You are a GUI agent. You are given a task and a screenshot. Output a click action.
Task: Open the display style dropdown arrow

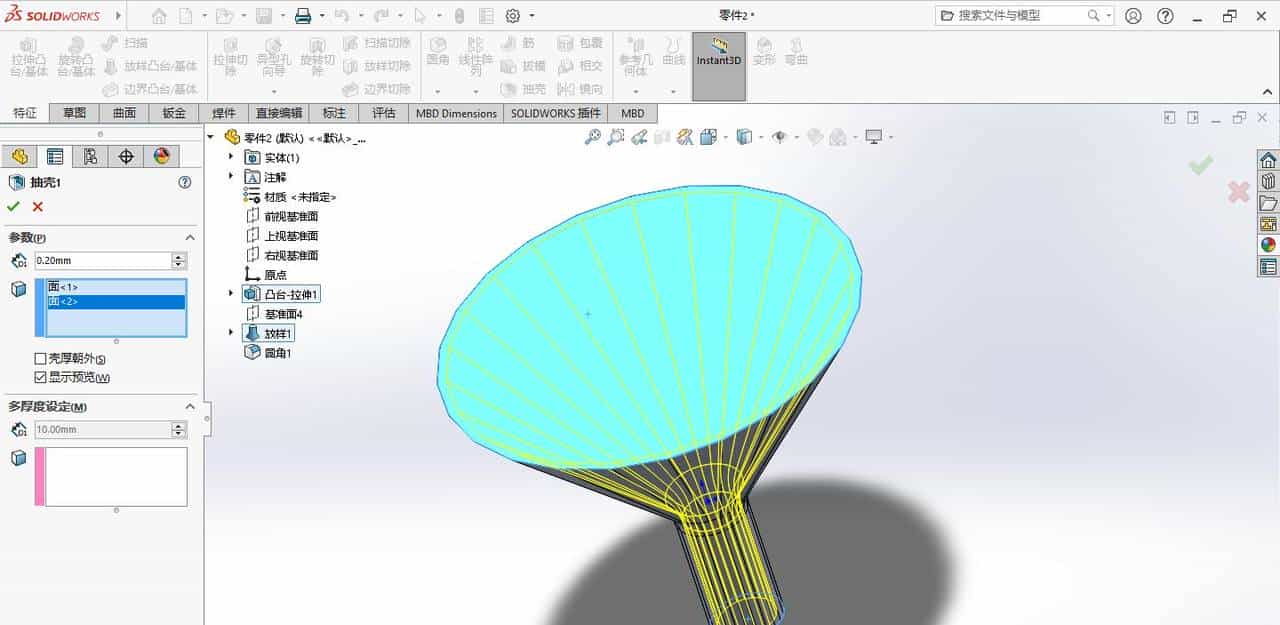pyautogui.click(x=760, y=138)
